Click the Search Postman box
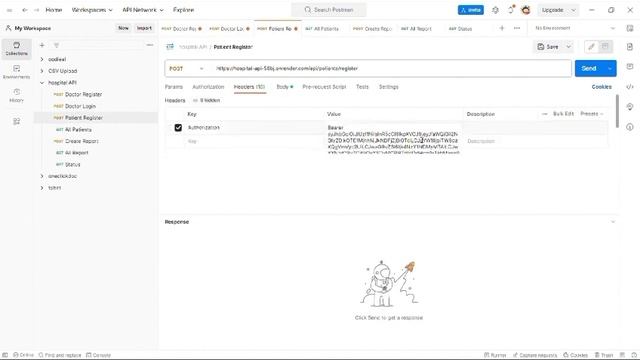 point(329,10)
